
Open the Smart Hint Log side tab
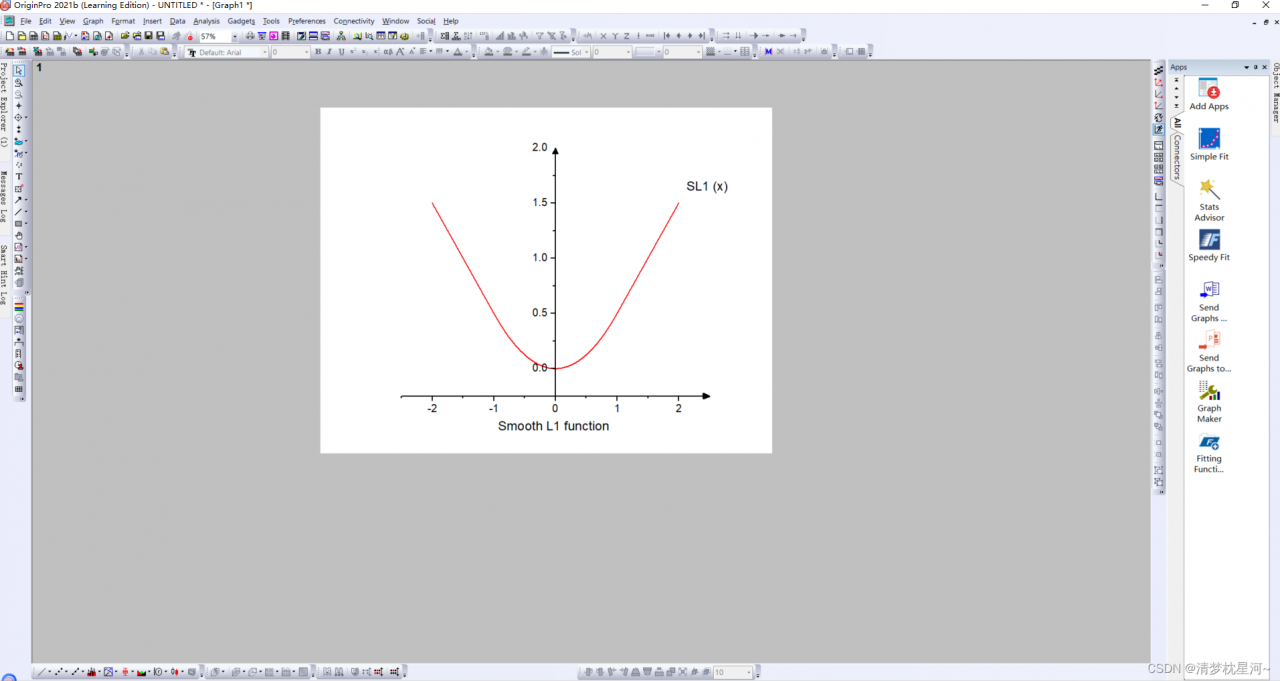click(x=4, y=274)
